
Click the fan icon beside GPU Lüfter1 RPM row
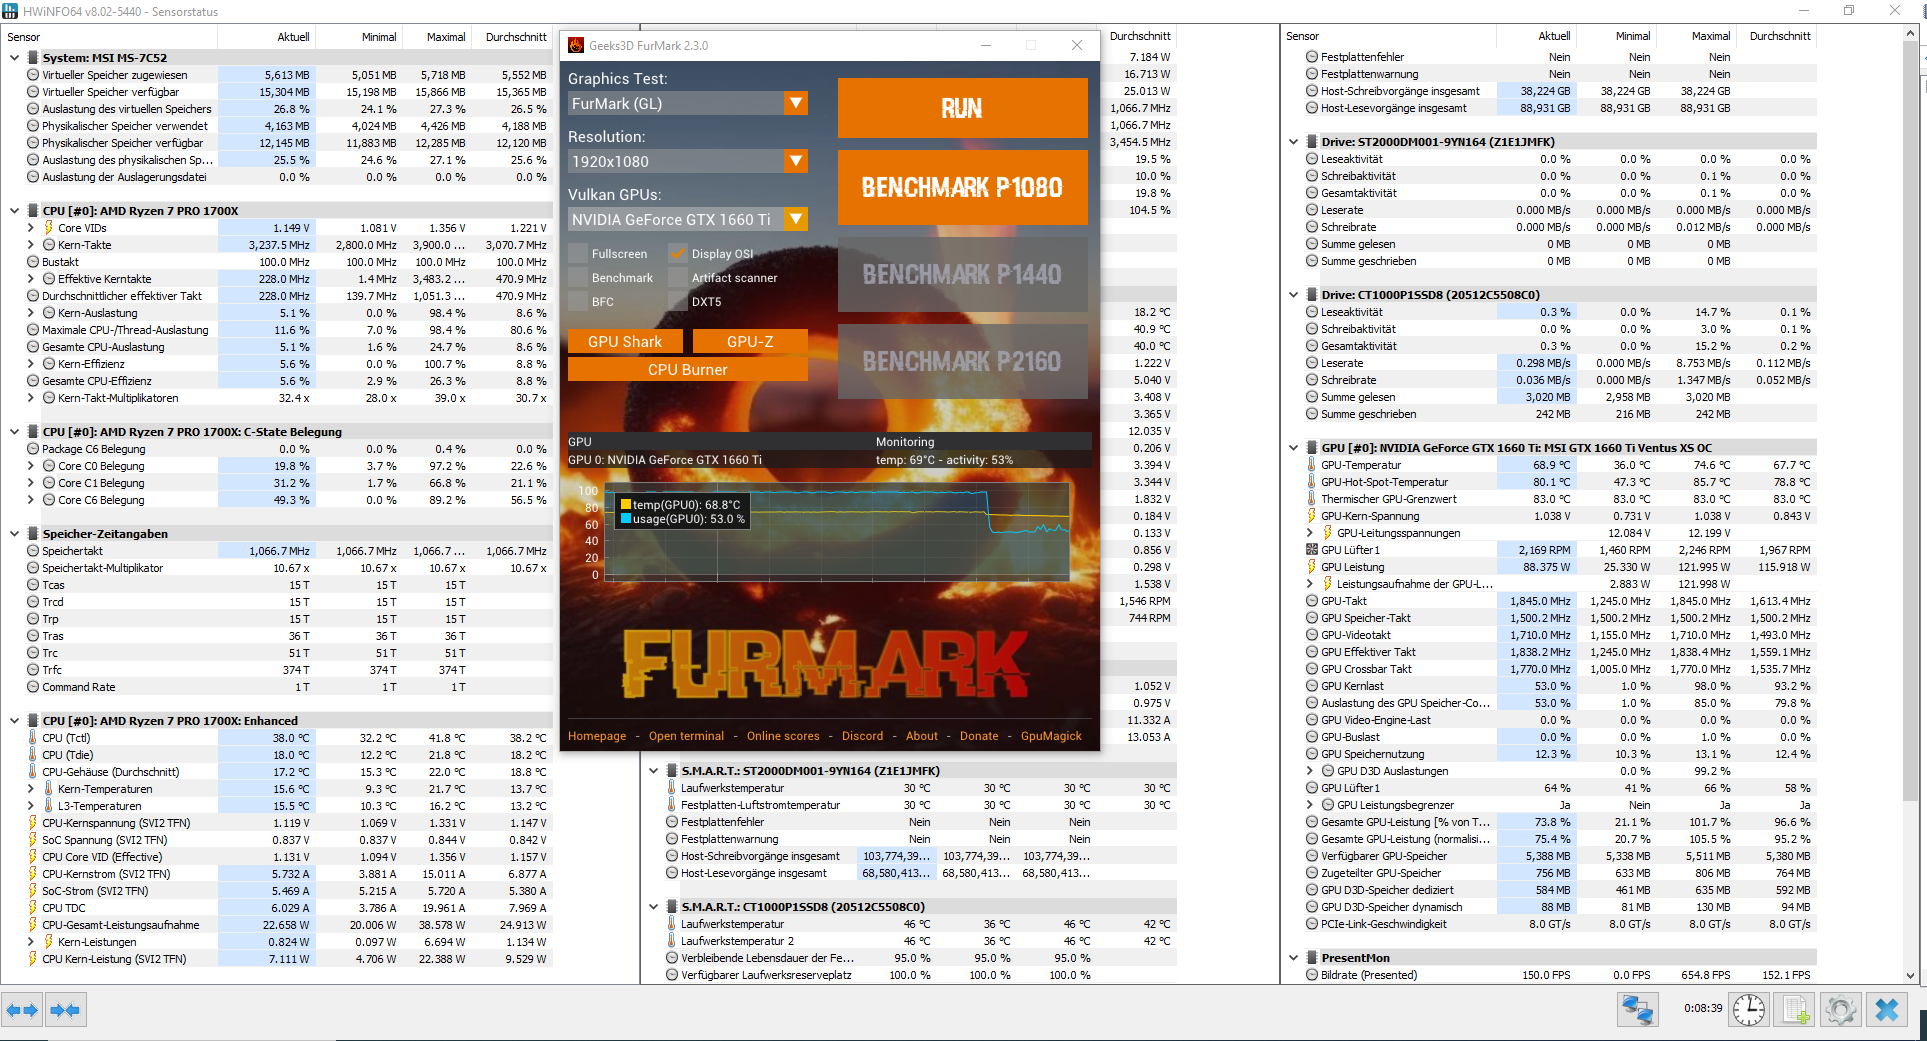[1312, 550]
